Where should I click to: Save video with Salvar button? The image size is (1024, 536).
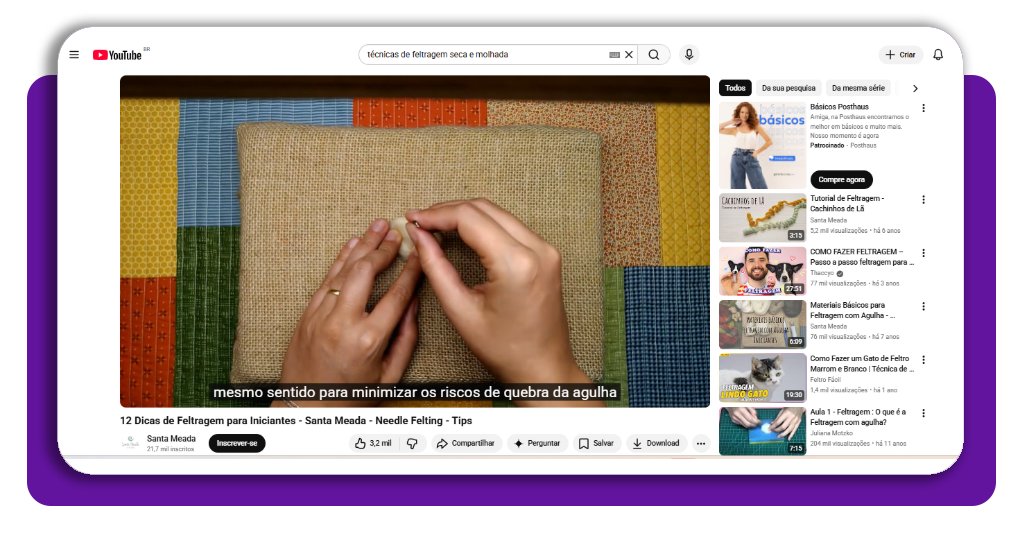(x=596, y=443)
